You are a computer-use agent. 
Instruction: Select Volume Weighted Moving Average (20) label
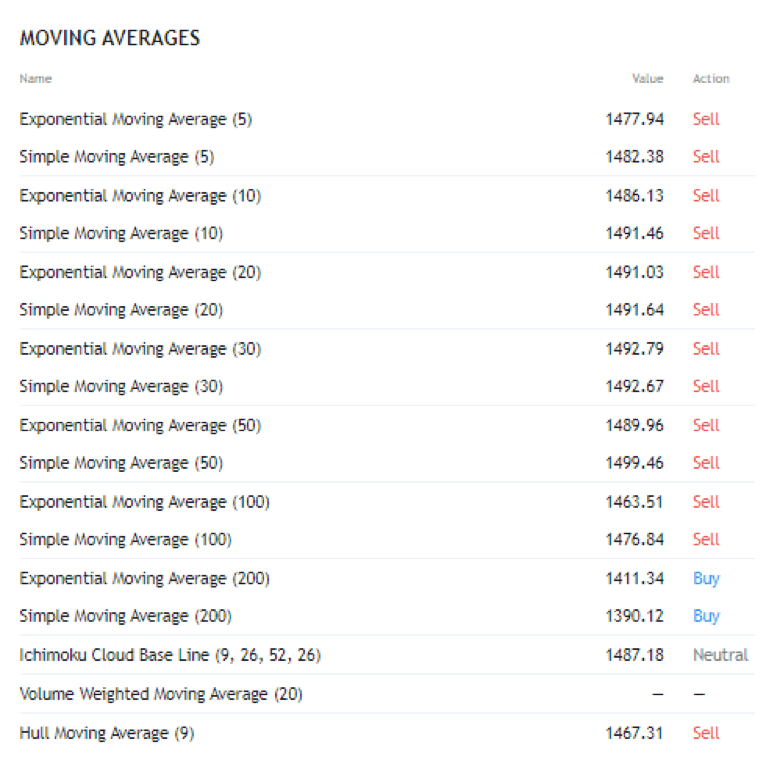coord(161,694)
